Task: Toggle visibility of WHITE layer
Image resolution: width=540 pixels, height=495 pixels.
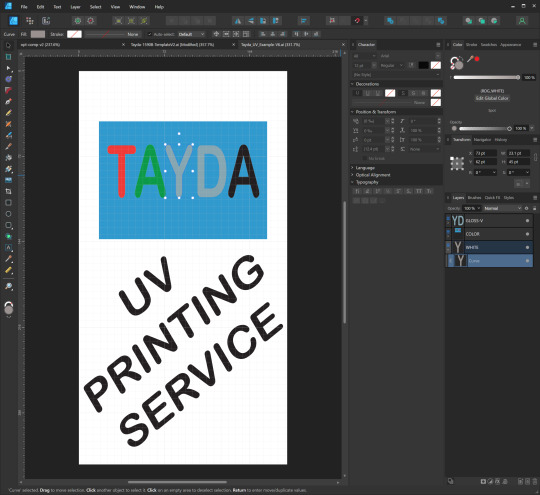Action: pyautogui.click(x=527, y=247)
